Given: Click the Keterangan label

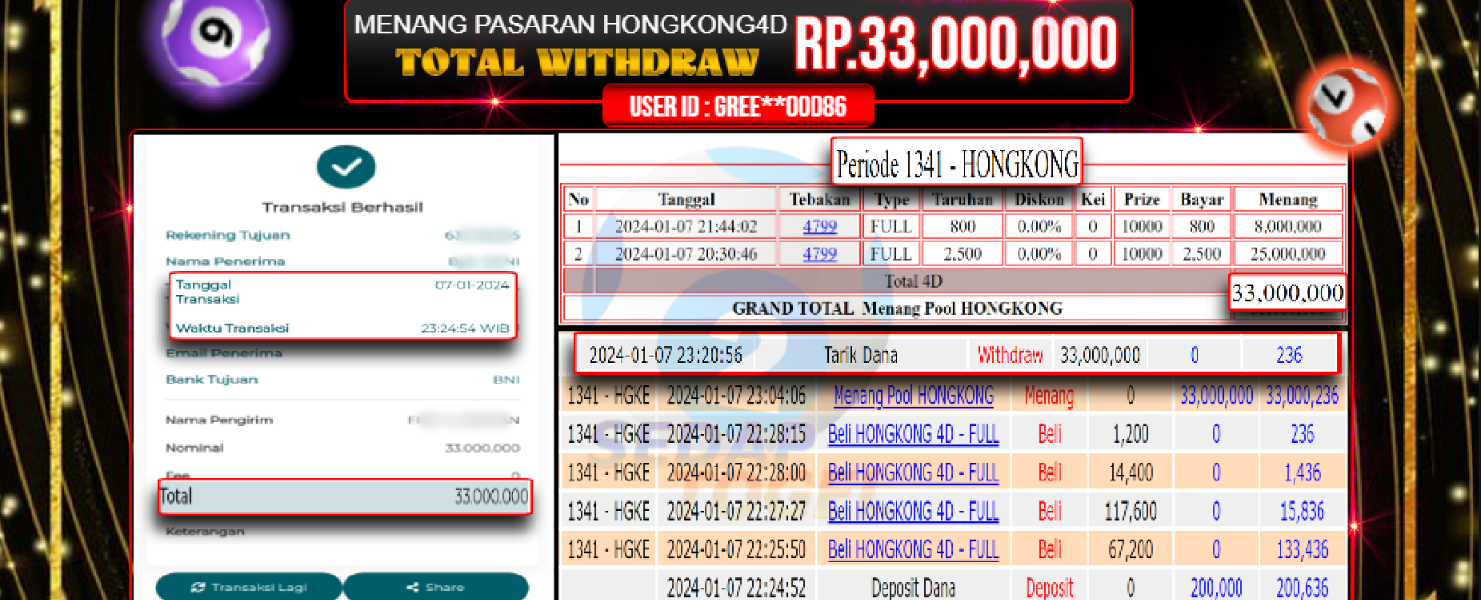Looking at the screenshot, I should coord(205,531).
